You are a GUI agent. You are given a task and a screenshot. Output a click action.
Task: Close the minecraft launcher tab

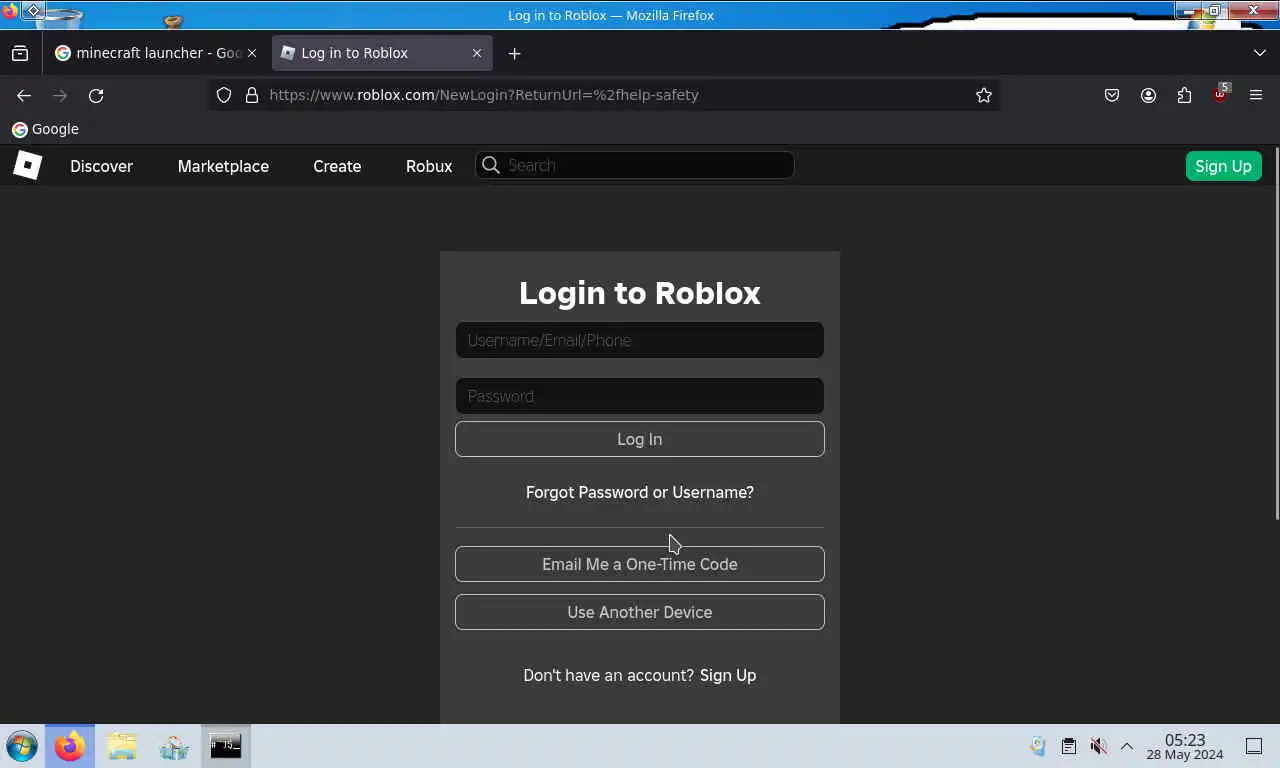point(251,53)
